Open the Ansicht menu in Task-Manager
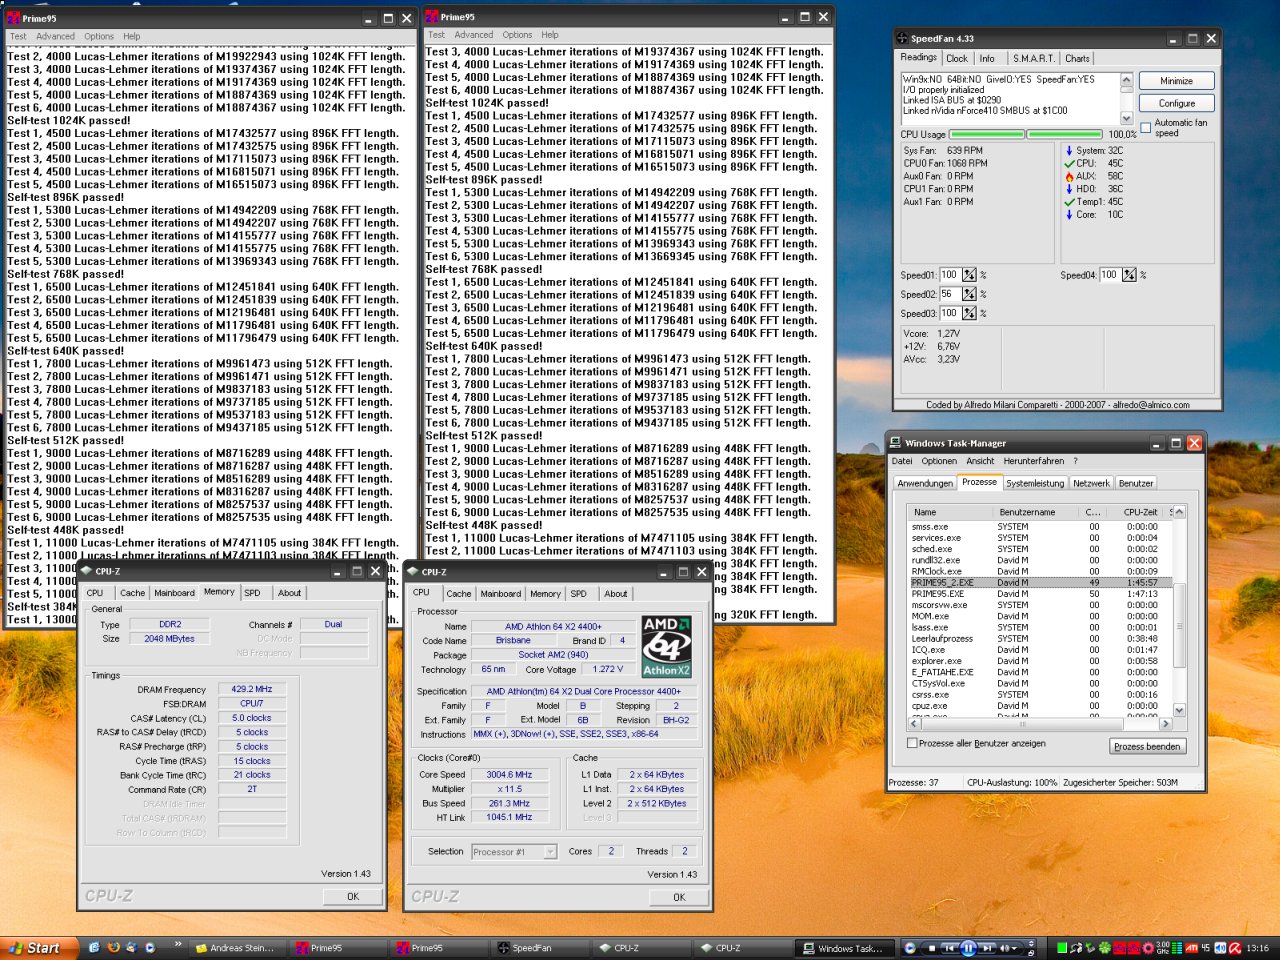Image resolution: width=1280 pixels, height=960 pixels. (980, 461)
